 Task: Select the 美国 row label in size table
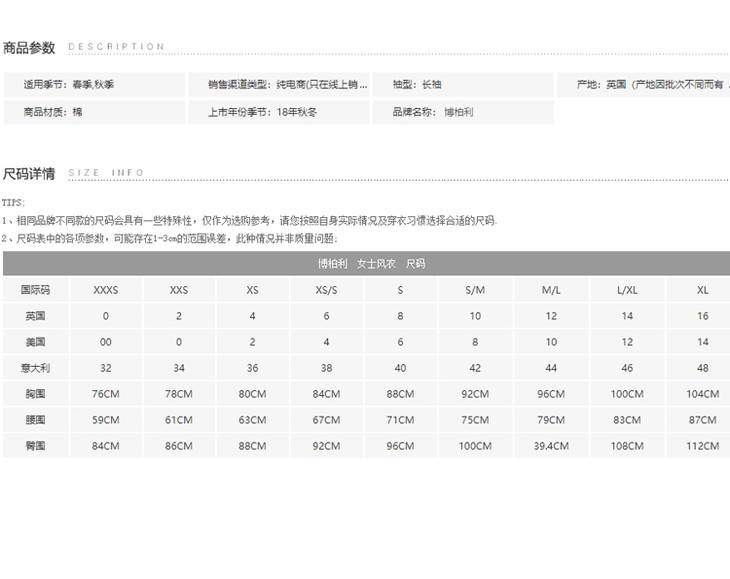click(35, 342)
